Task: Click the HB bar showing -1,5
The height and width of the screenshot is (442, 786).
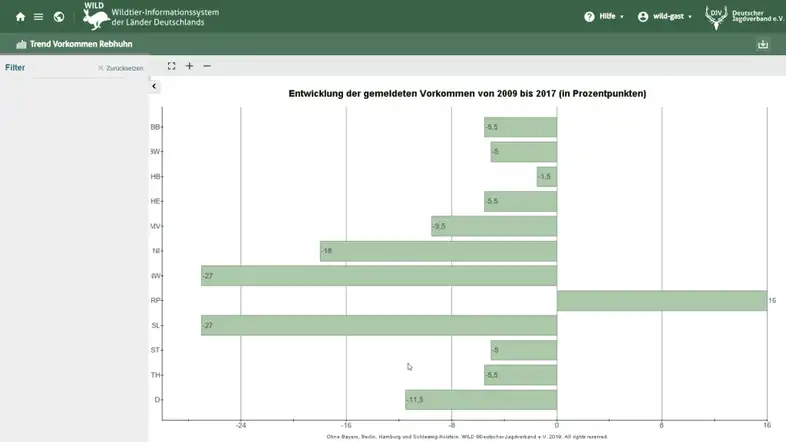Action: click(546, 177)
